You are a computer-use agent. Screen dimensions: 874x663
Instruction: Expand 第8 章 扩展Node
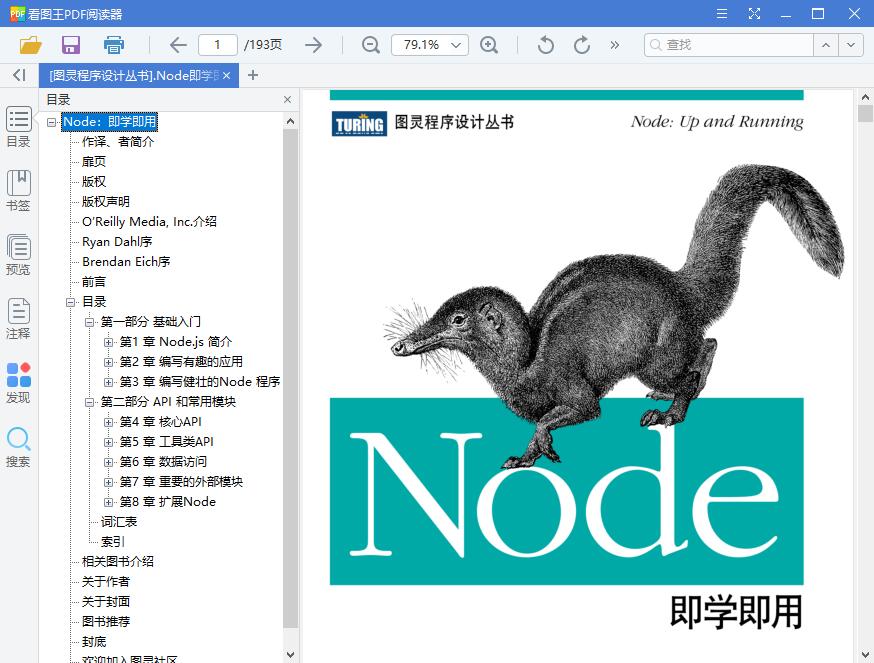click(x=108, y=502)
